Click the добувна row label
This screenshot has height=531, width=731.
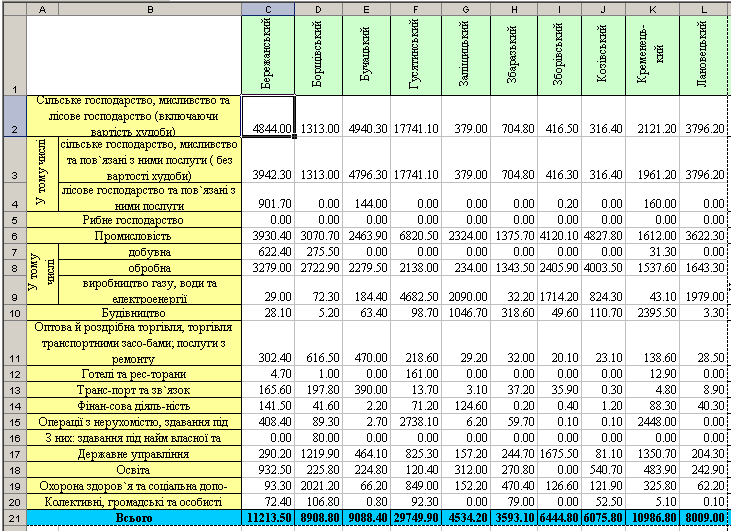[x=150, y=252]
